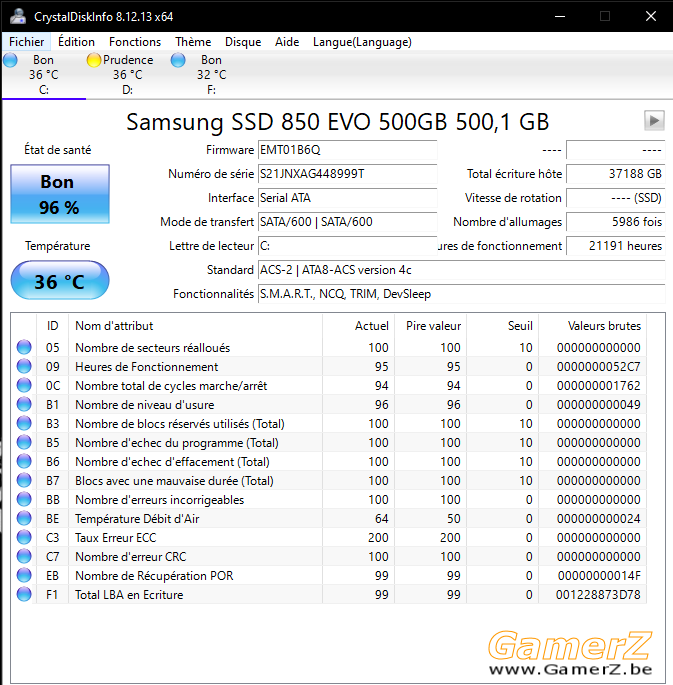Viewport: 673px width, 685px height.
Task: Click the Nom d'attribut column header
Action: (x=196, y=326)
